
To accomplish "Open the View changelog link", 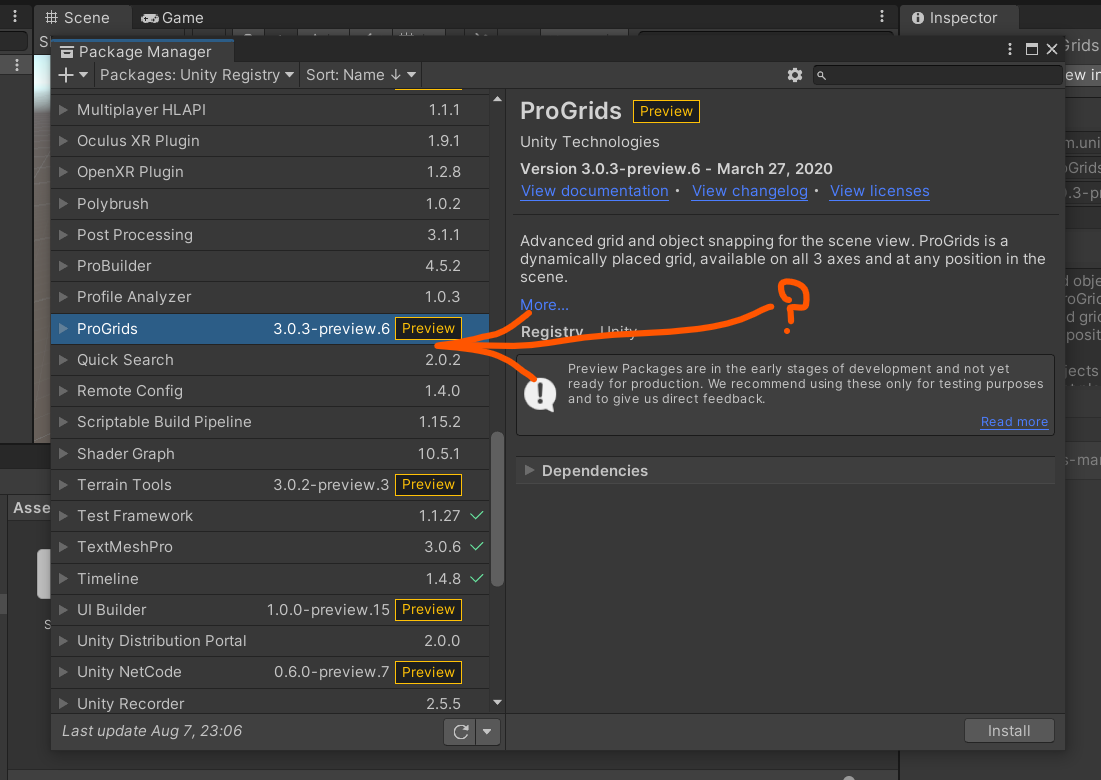I will (749, 191).
